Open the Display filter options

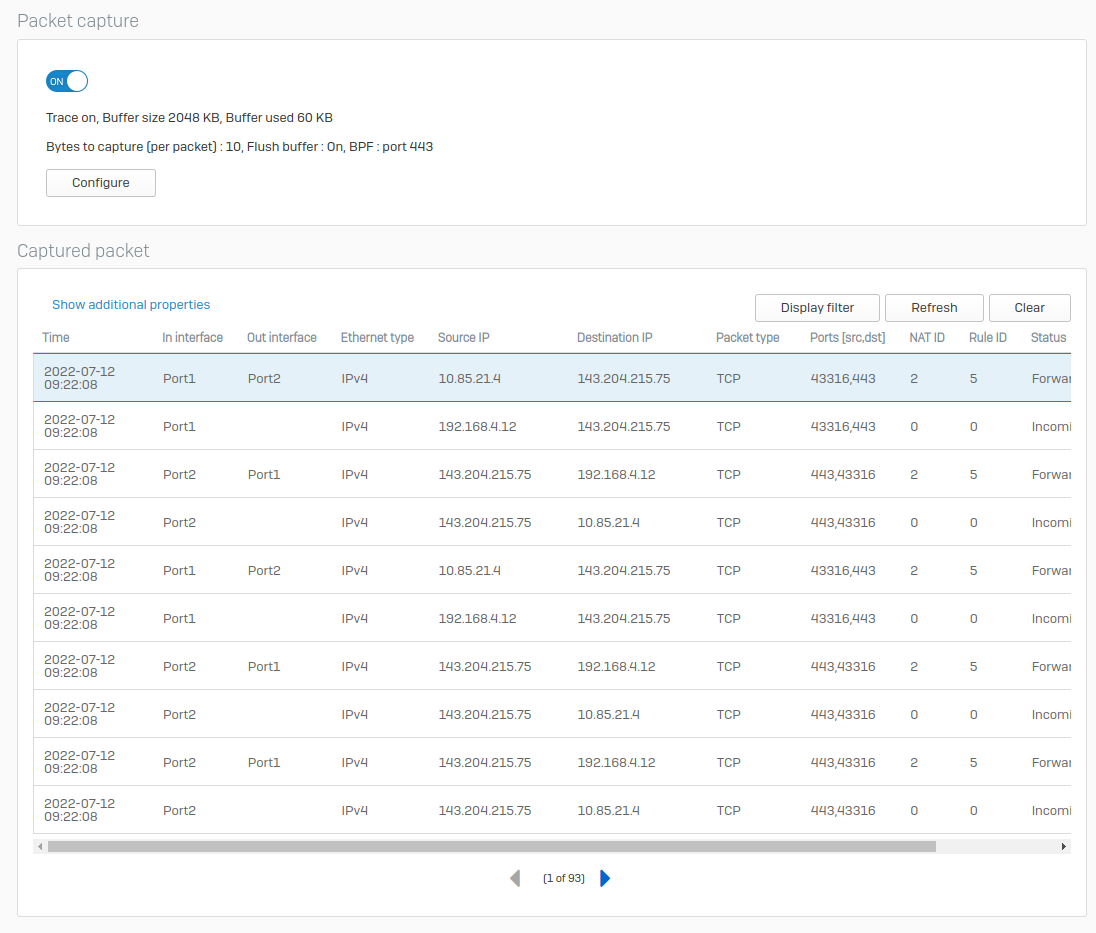[817, 307]
